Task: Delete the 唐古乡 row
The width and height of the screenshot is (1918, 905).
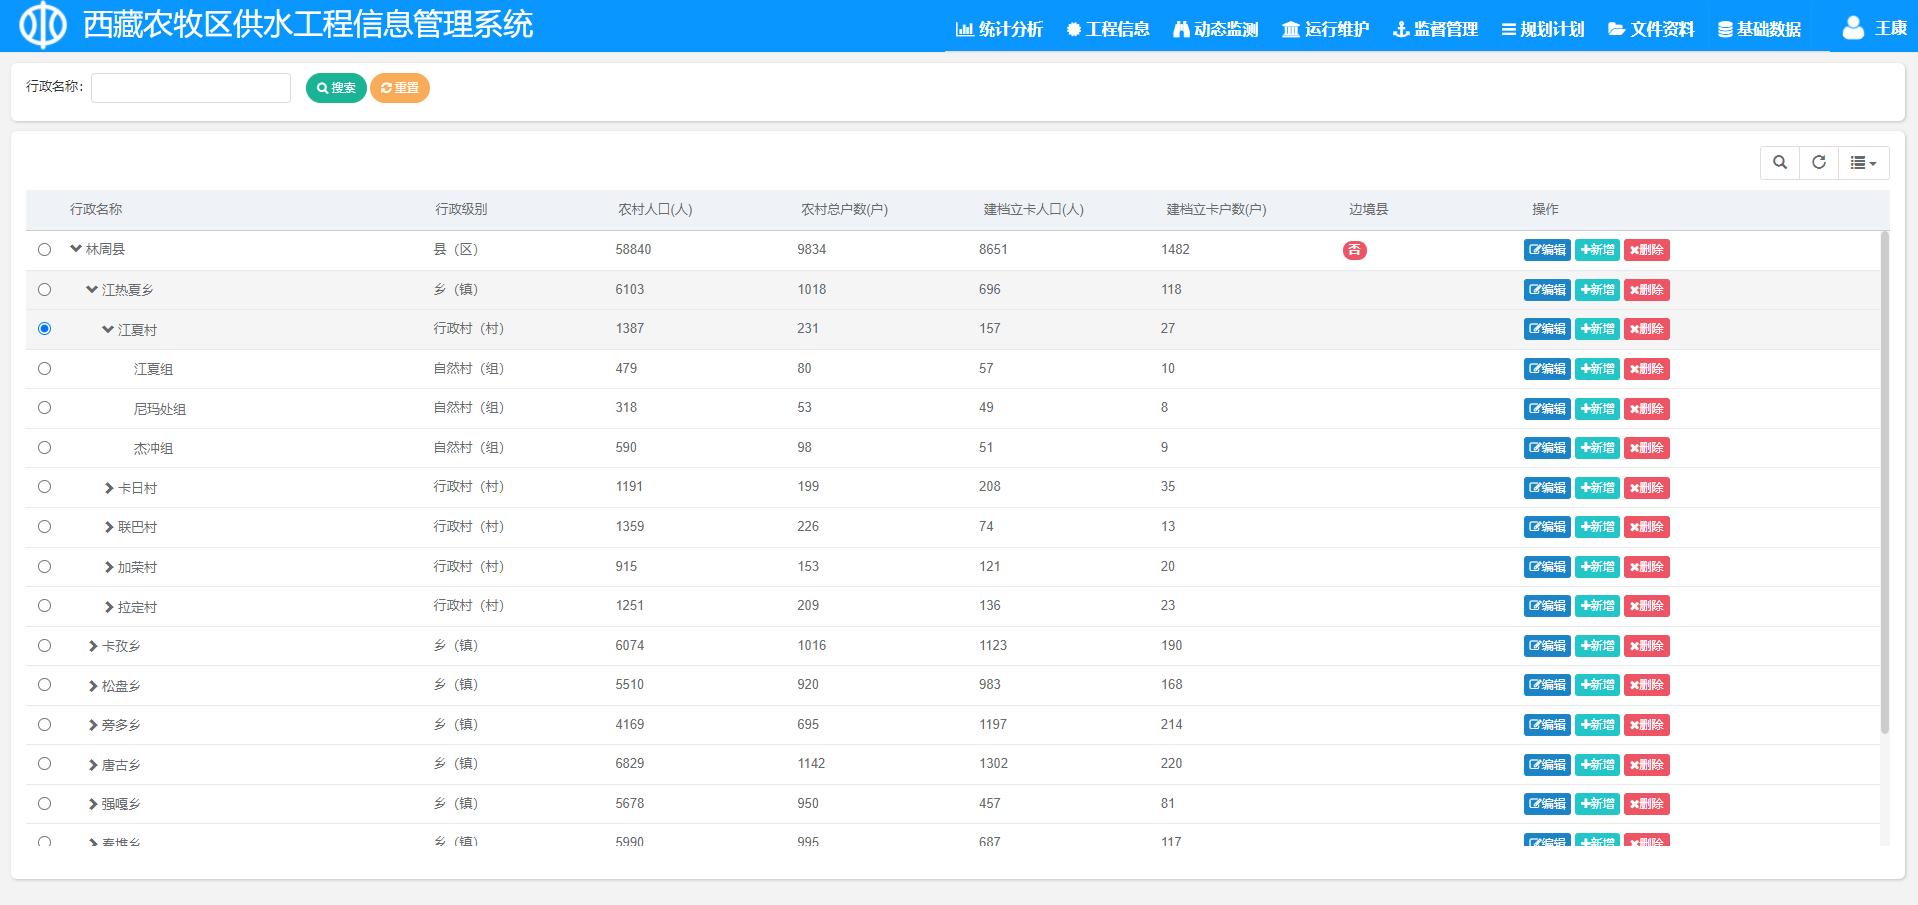Action: (x=1646, y=765)
